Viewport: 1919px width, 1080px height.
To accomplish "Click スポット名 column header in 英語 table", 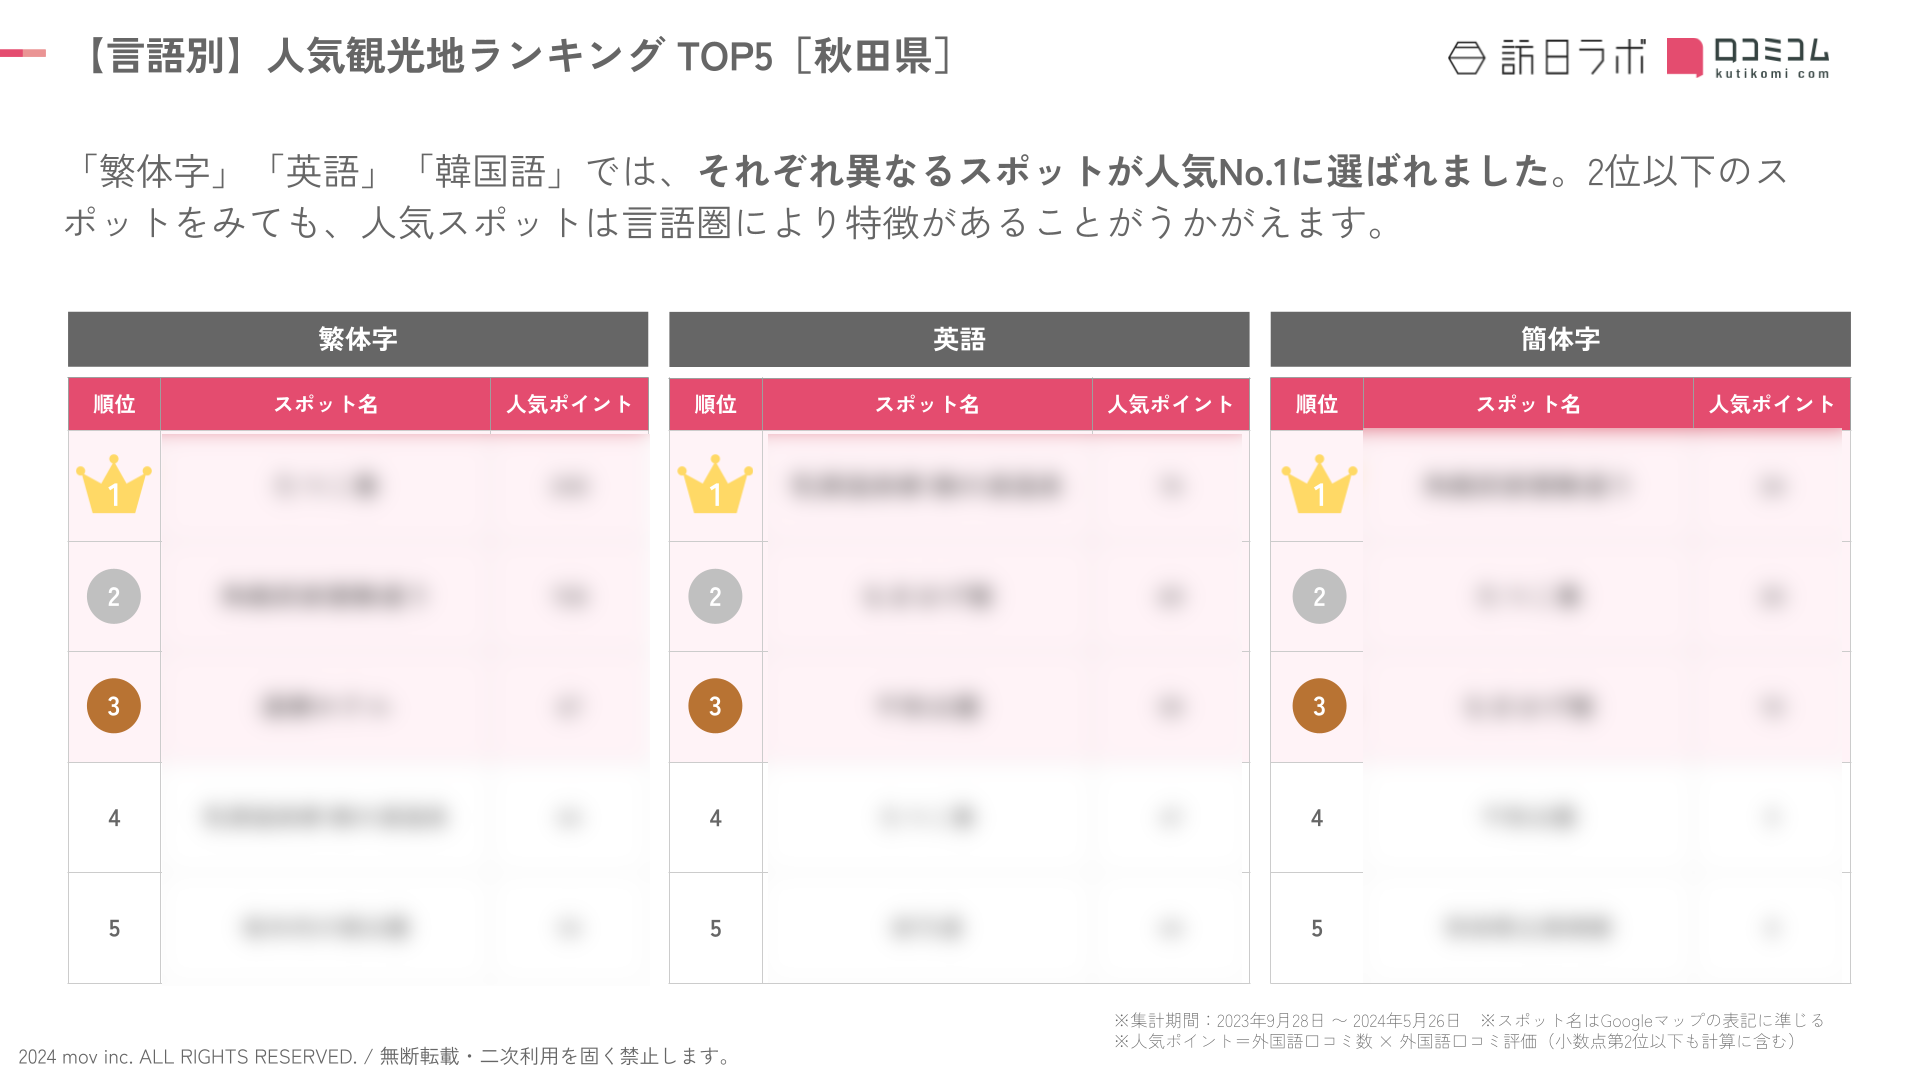I will click(x=927, y=404).
